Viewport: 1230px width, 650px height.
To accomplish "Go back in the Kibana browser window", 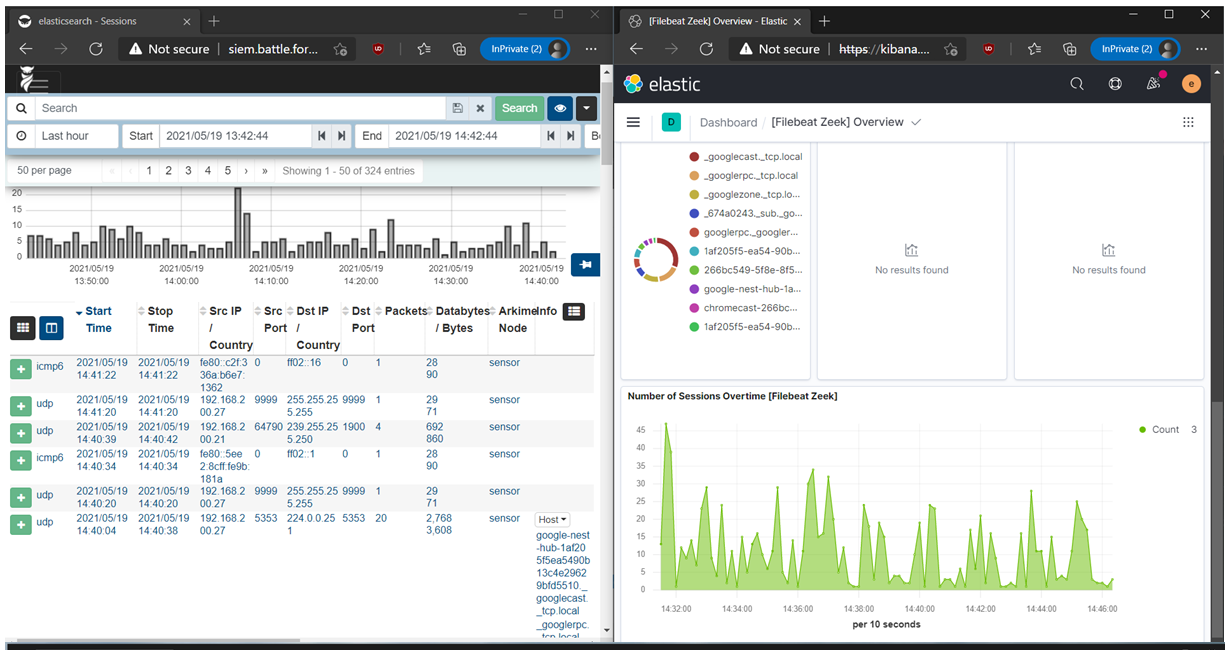I will tap(636, 49).
